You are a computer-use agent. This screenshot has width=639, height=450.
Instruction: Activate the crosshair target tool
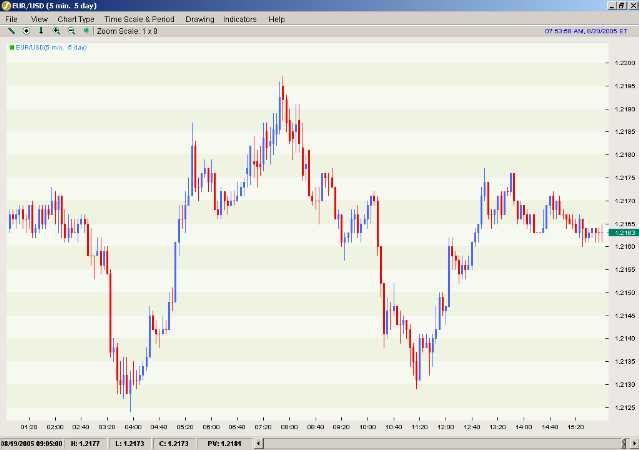tap(25, 31)
